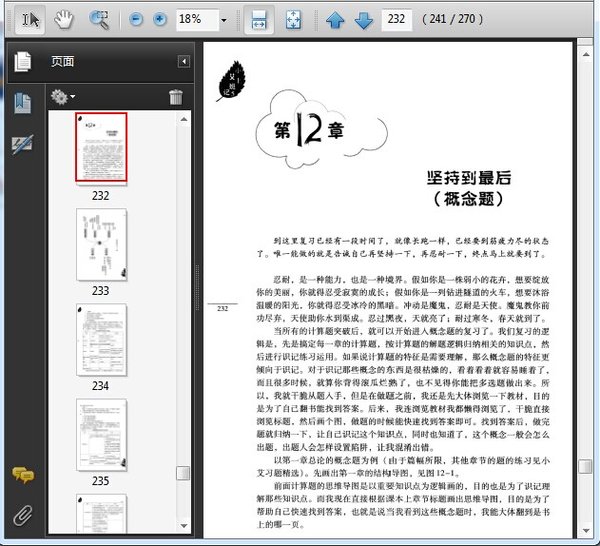The height and width of the screenshot is (546, 600).
Task: Activate the Hand pan tool
Action: point(64,19)
